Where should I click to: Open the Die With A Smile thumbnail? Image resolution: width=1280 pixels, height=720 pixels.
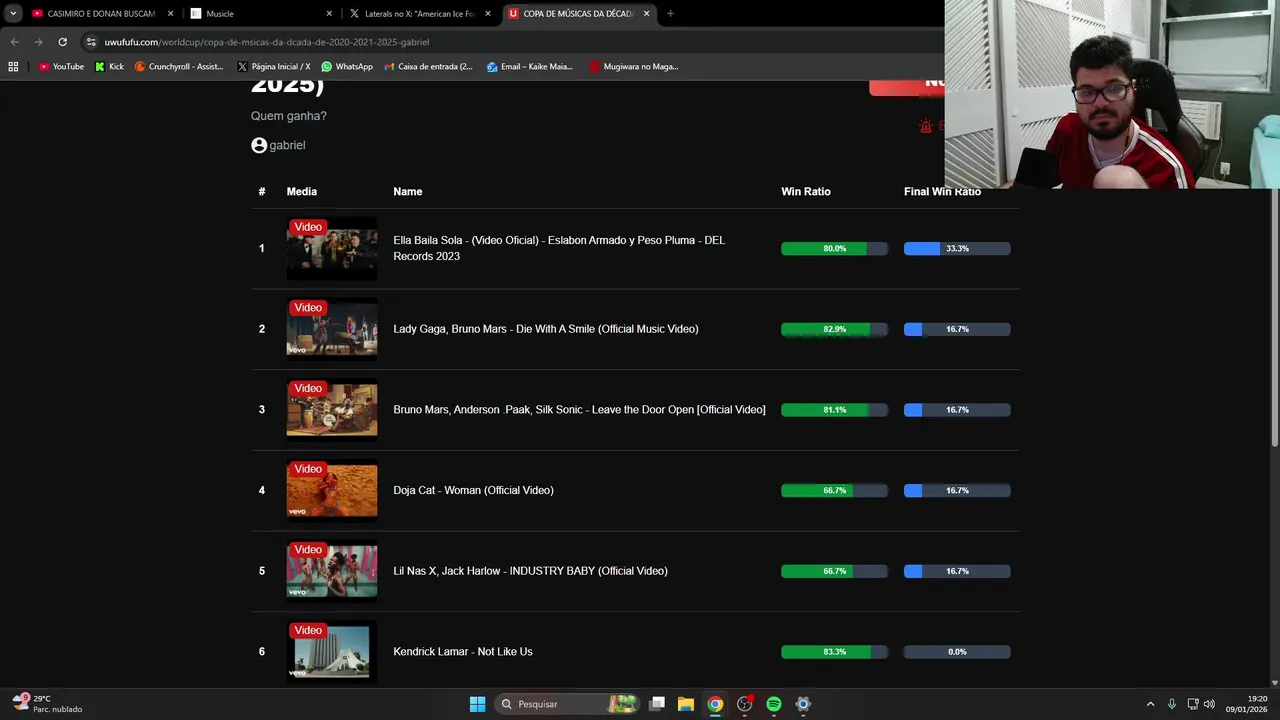coord(332,328)
